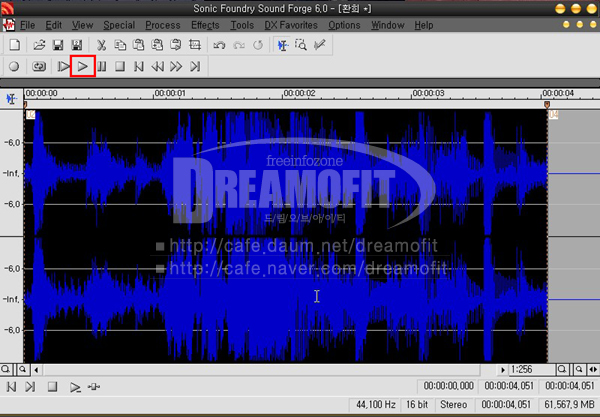
Task: Click the data window Stop button
Action: (52, 387)
